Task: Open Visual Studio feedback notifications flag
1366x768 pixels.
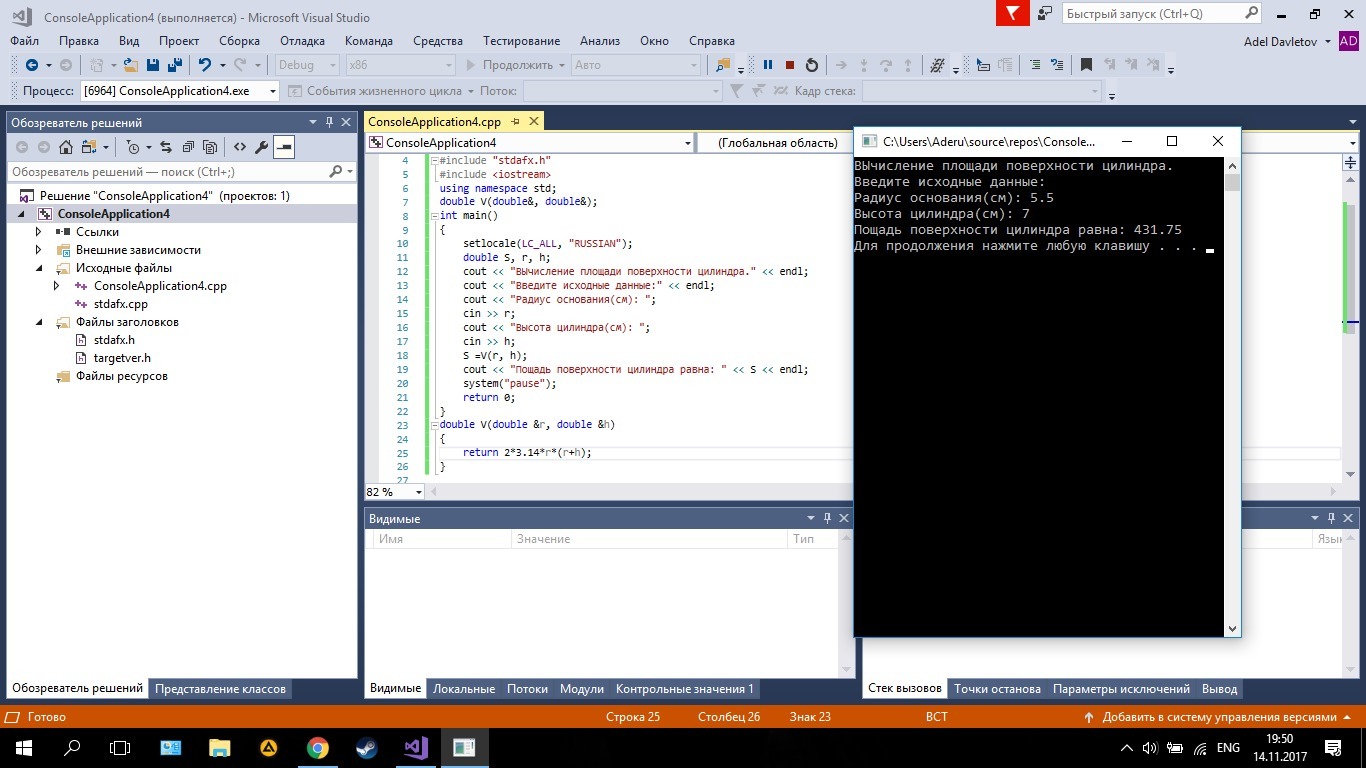Action: (x=1013, y=14)
